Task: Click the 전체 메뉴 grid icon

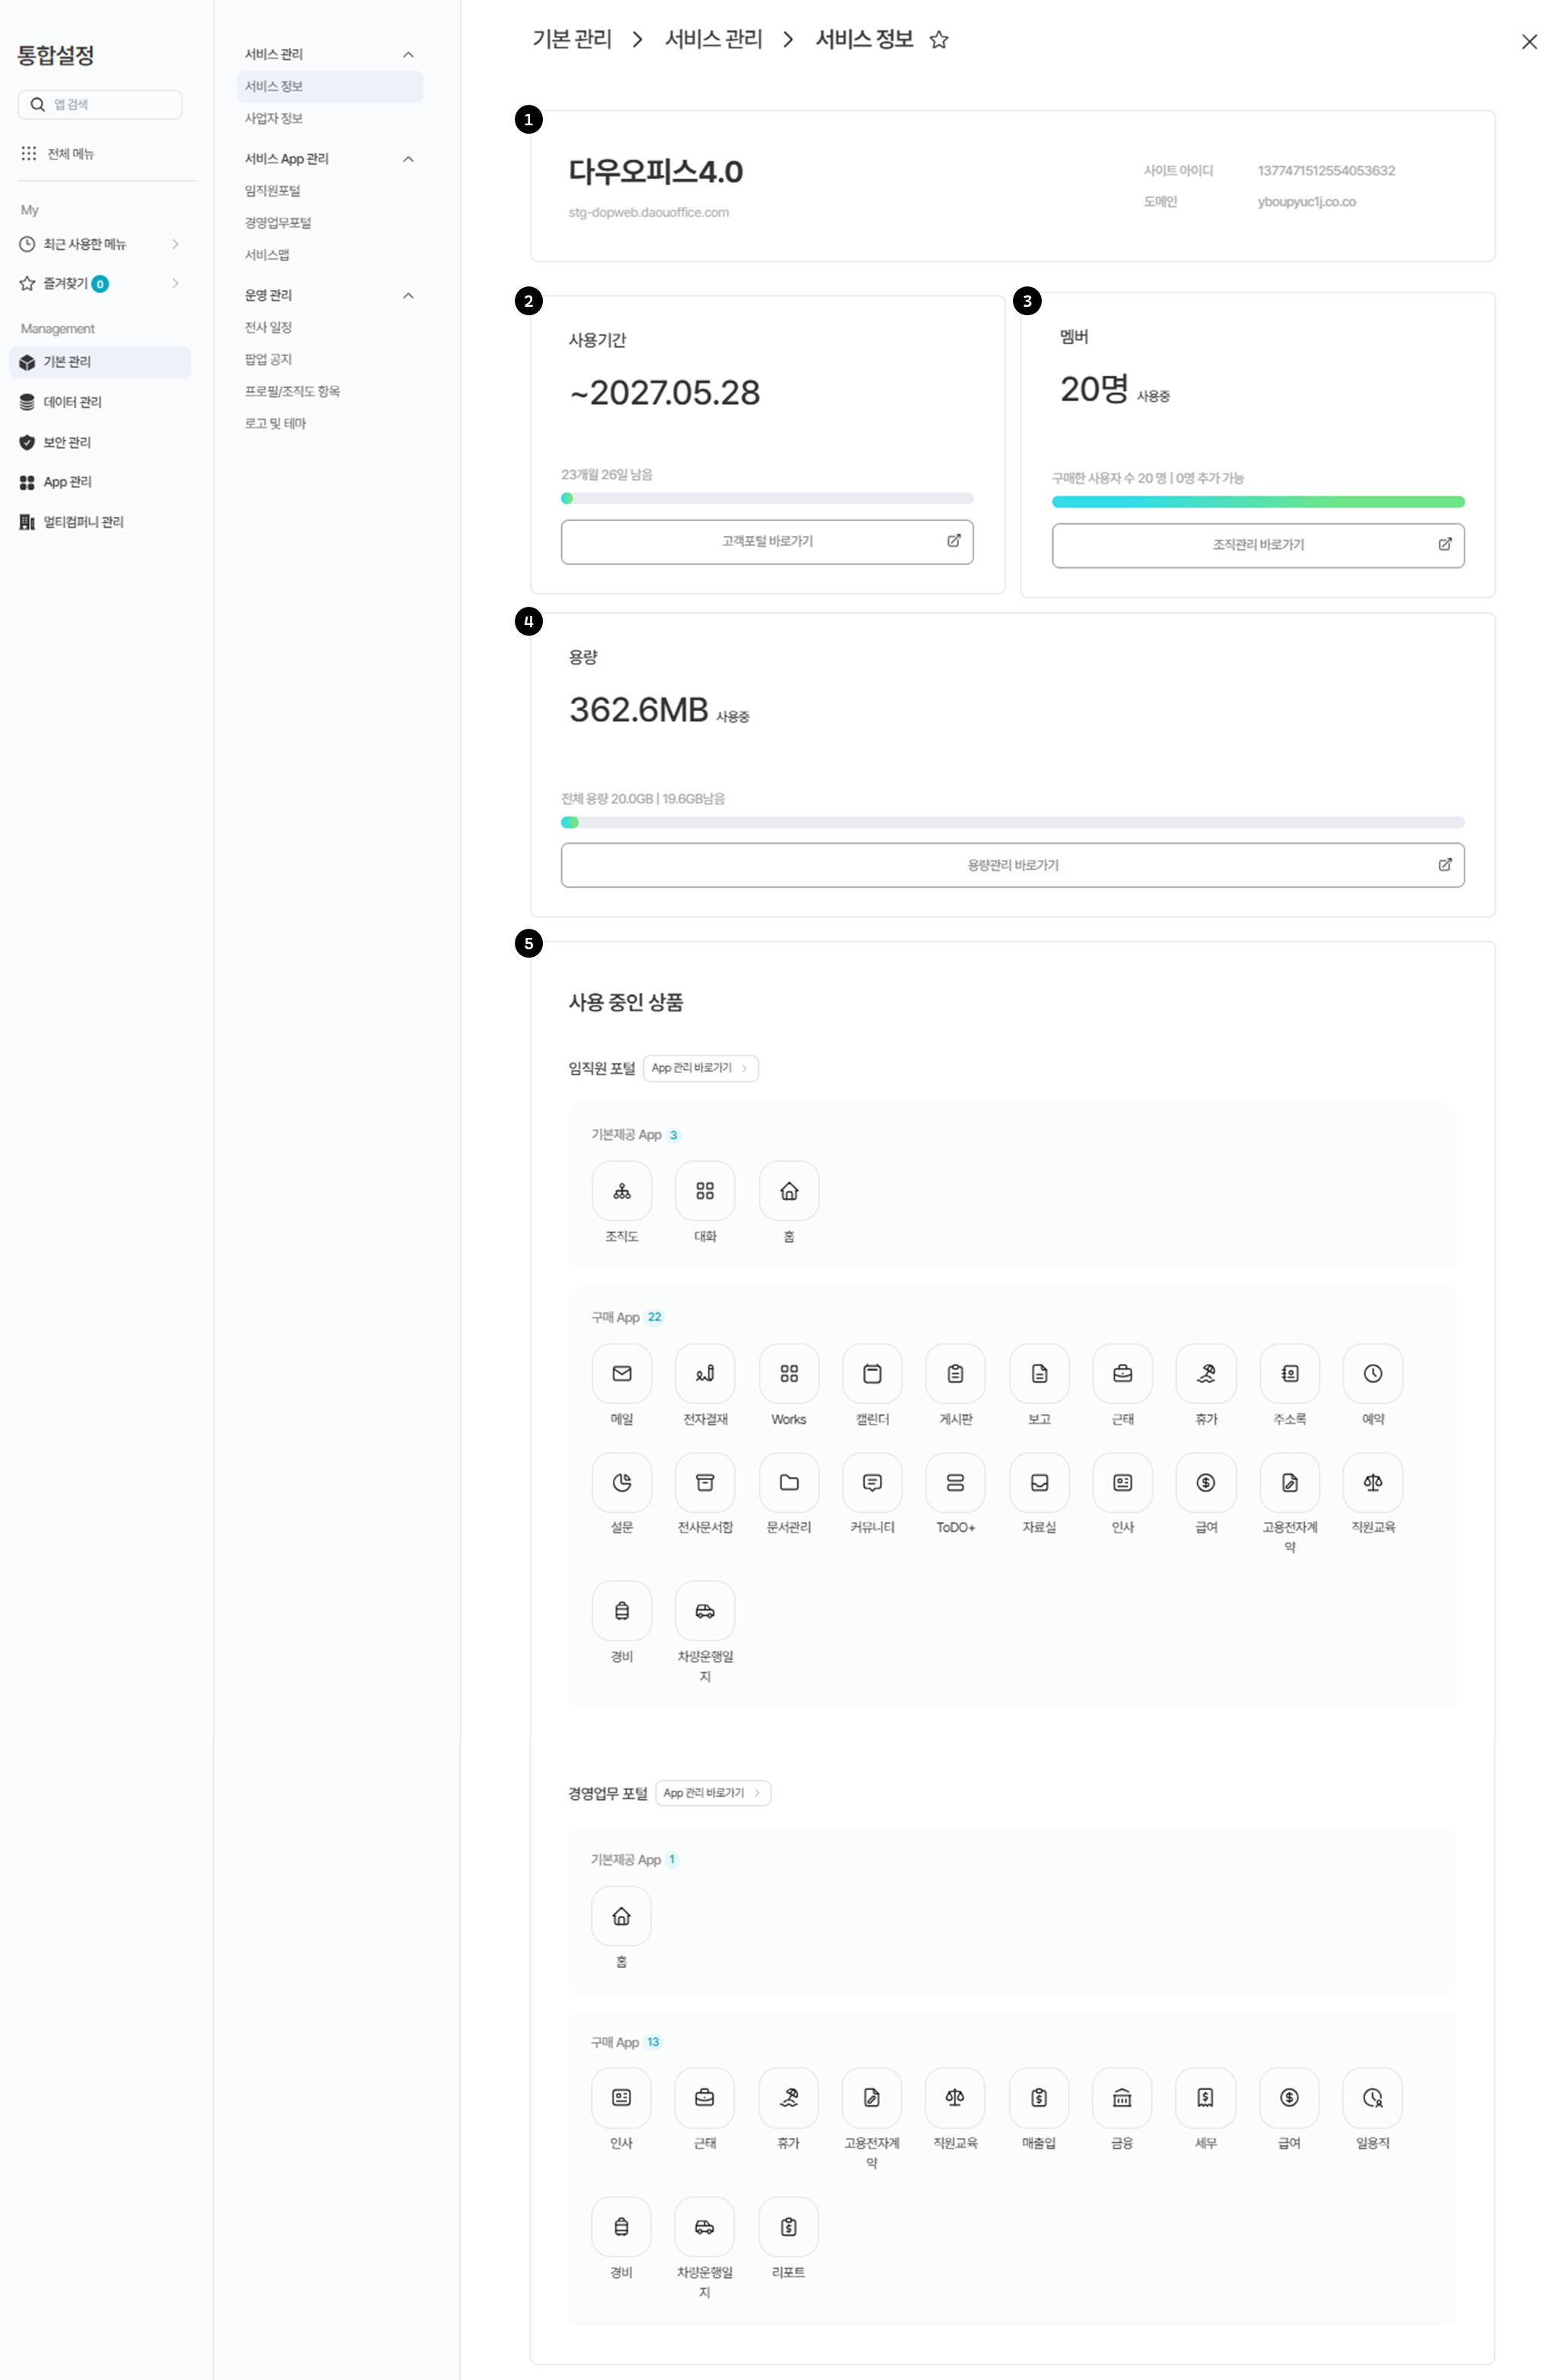Action: coord(29,153)
